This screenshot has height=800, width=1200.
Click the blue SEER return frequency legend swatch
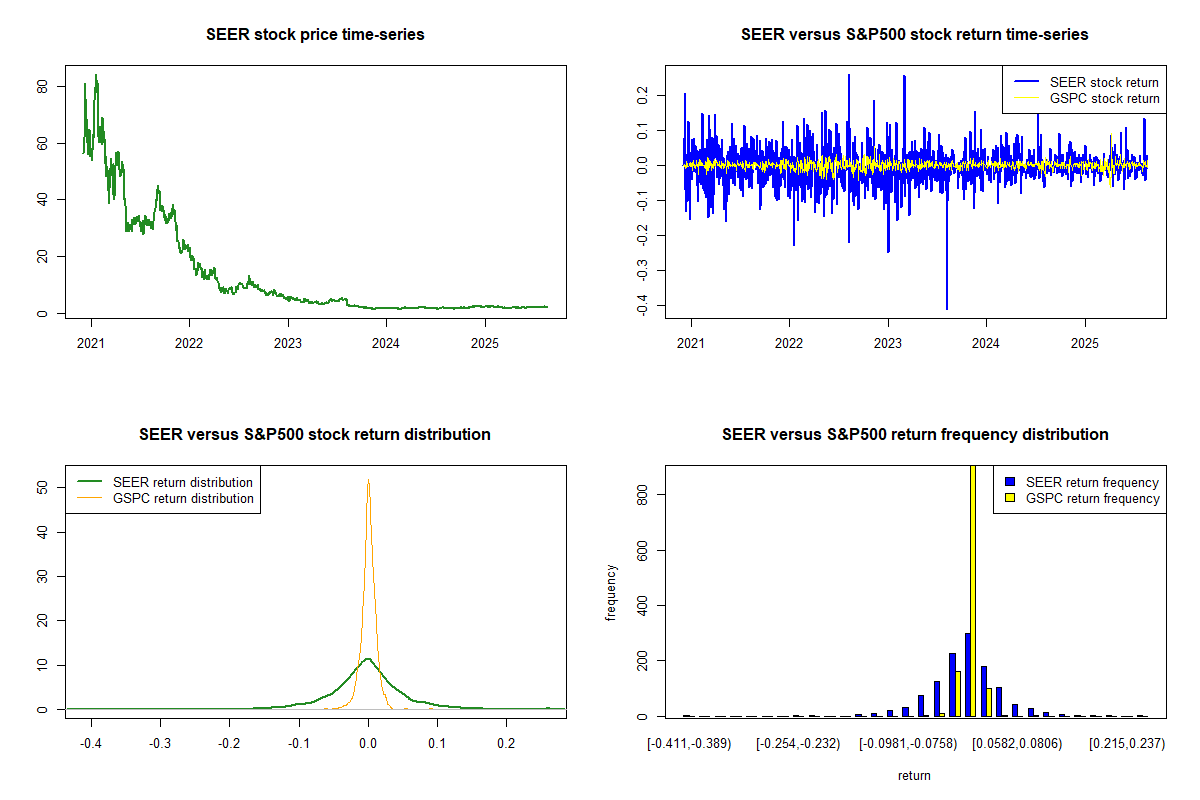[1009, 482]
